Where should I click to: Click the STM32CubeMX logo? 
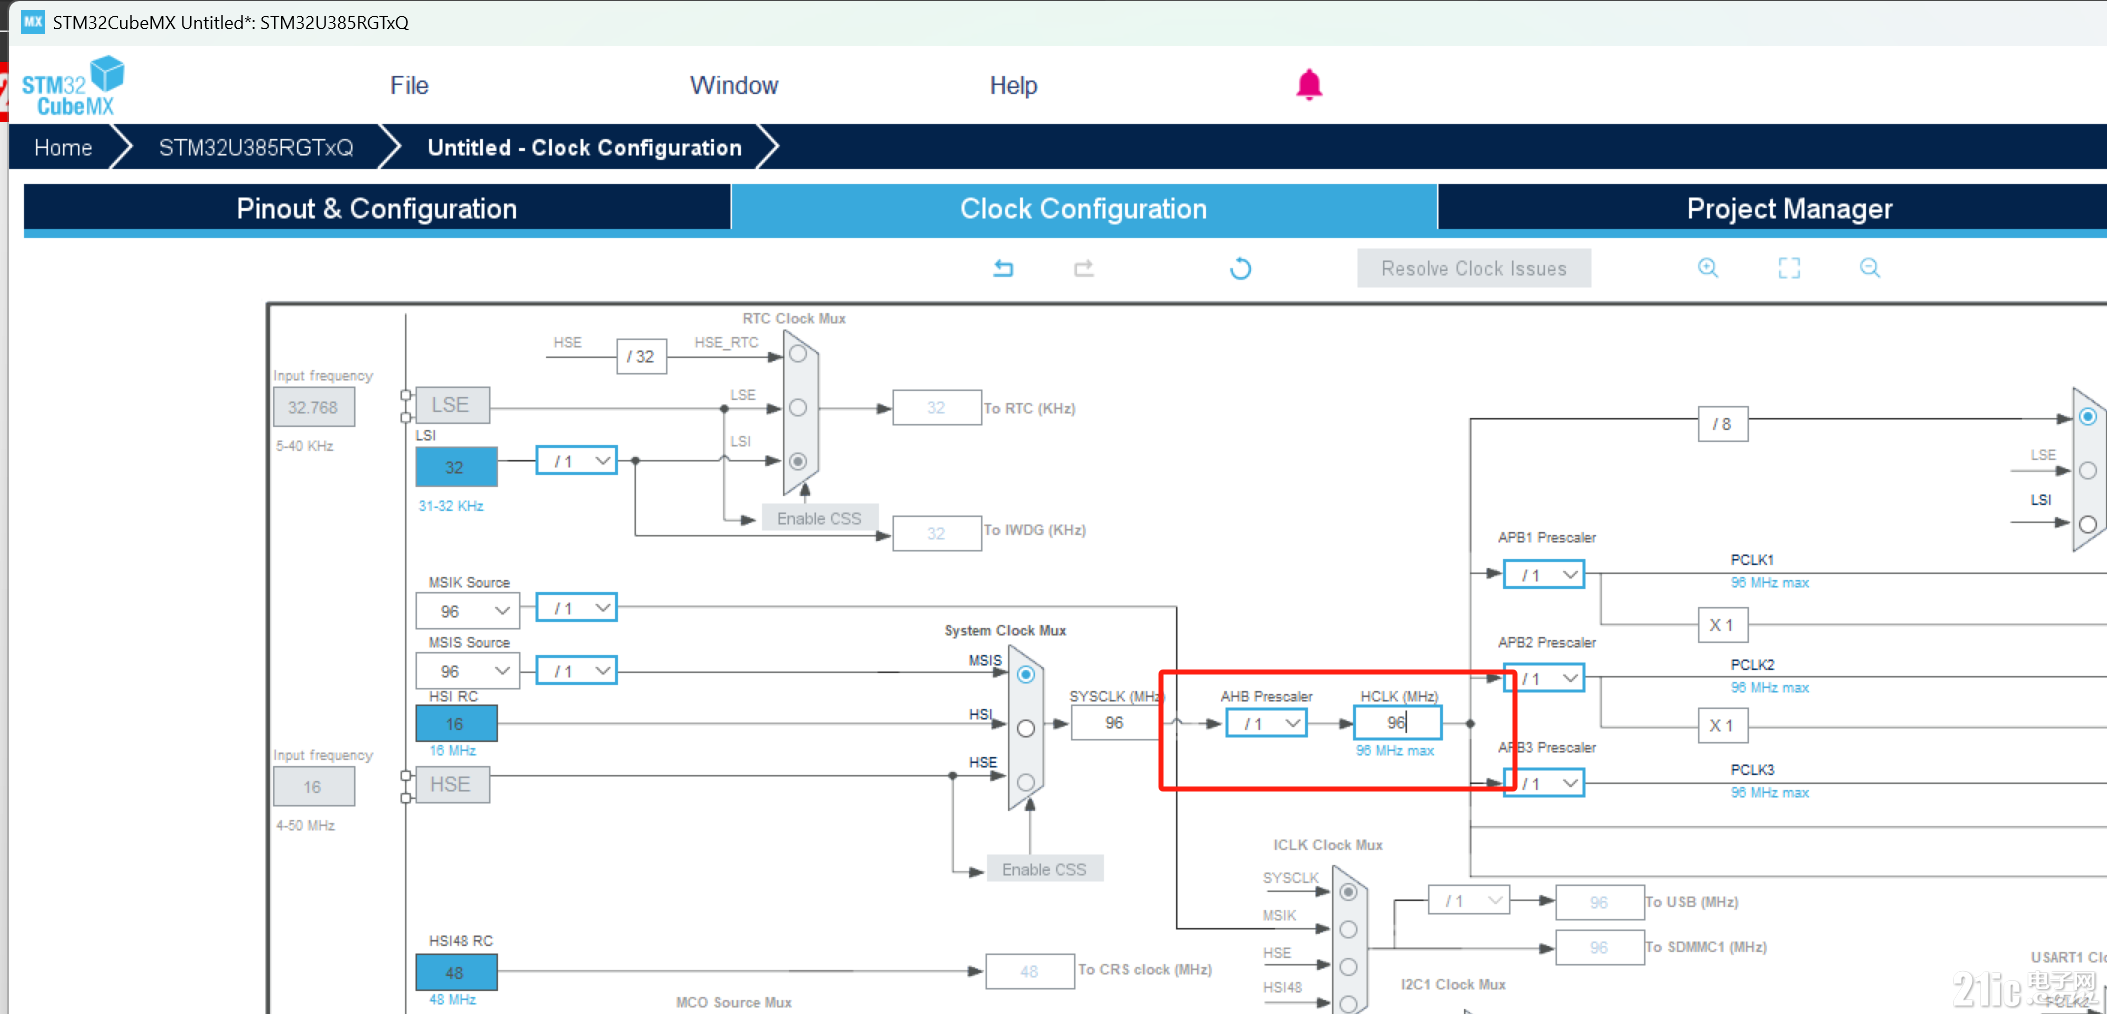pos(72,86)
